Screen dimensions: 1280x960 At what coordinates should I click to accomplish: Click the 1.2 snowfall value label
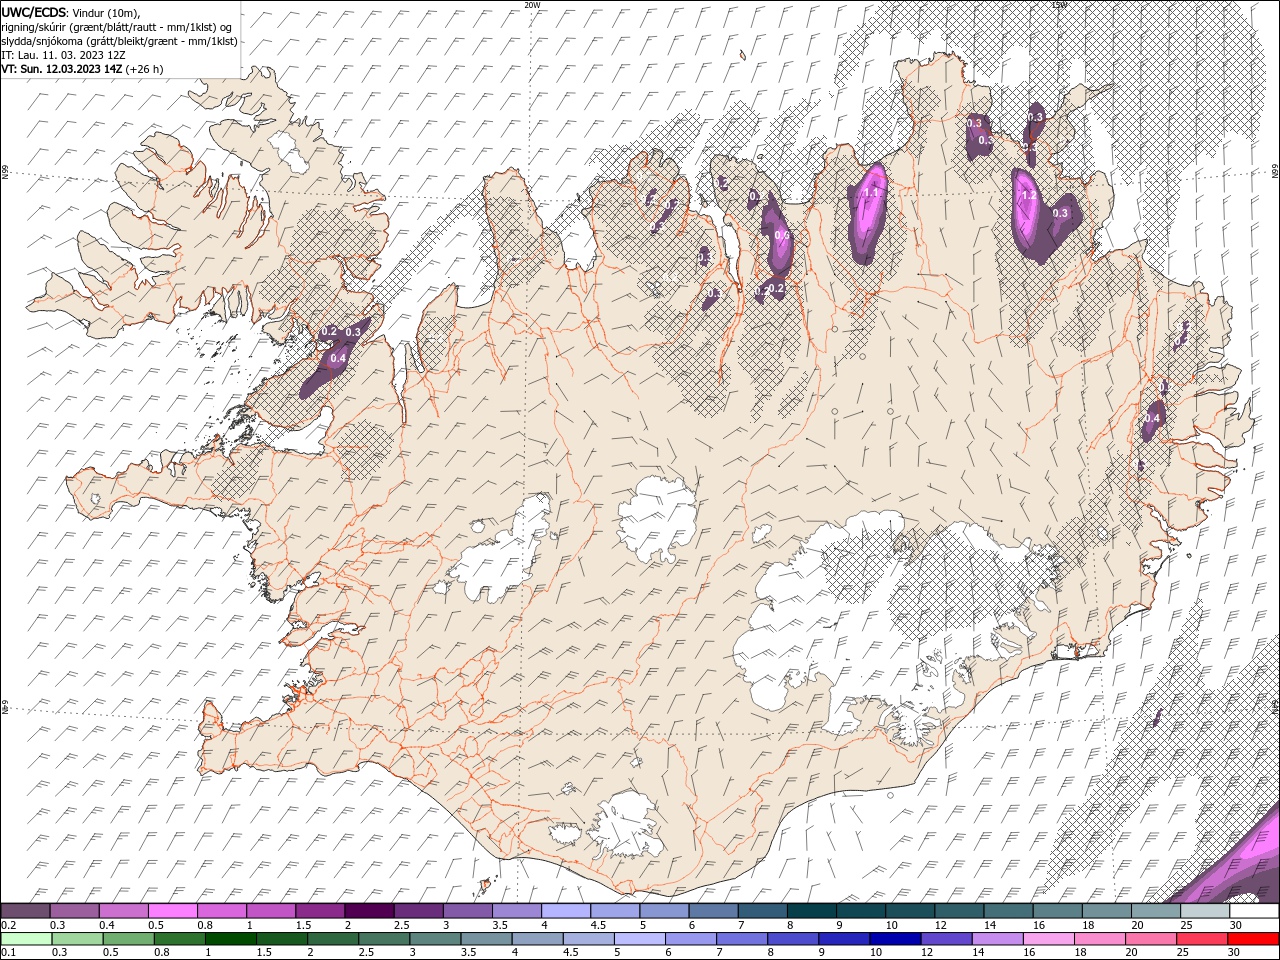pos(1029,195)
